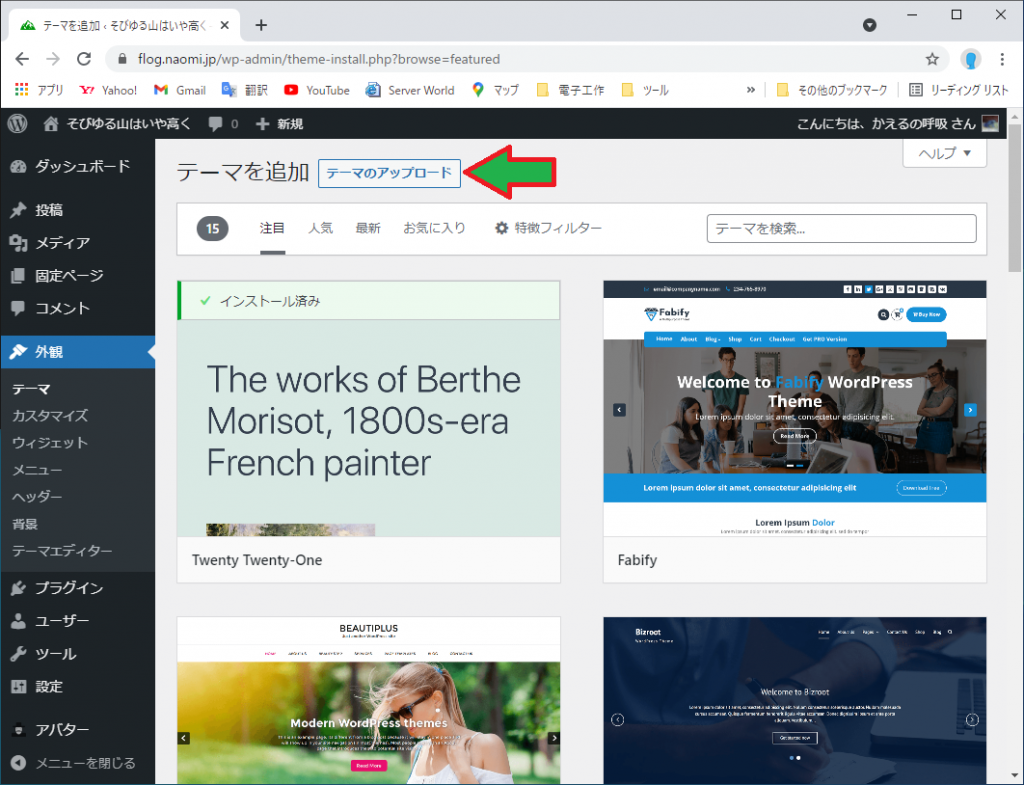
Task: Open the Server World bookmark
Action: coord(410,90)
